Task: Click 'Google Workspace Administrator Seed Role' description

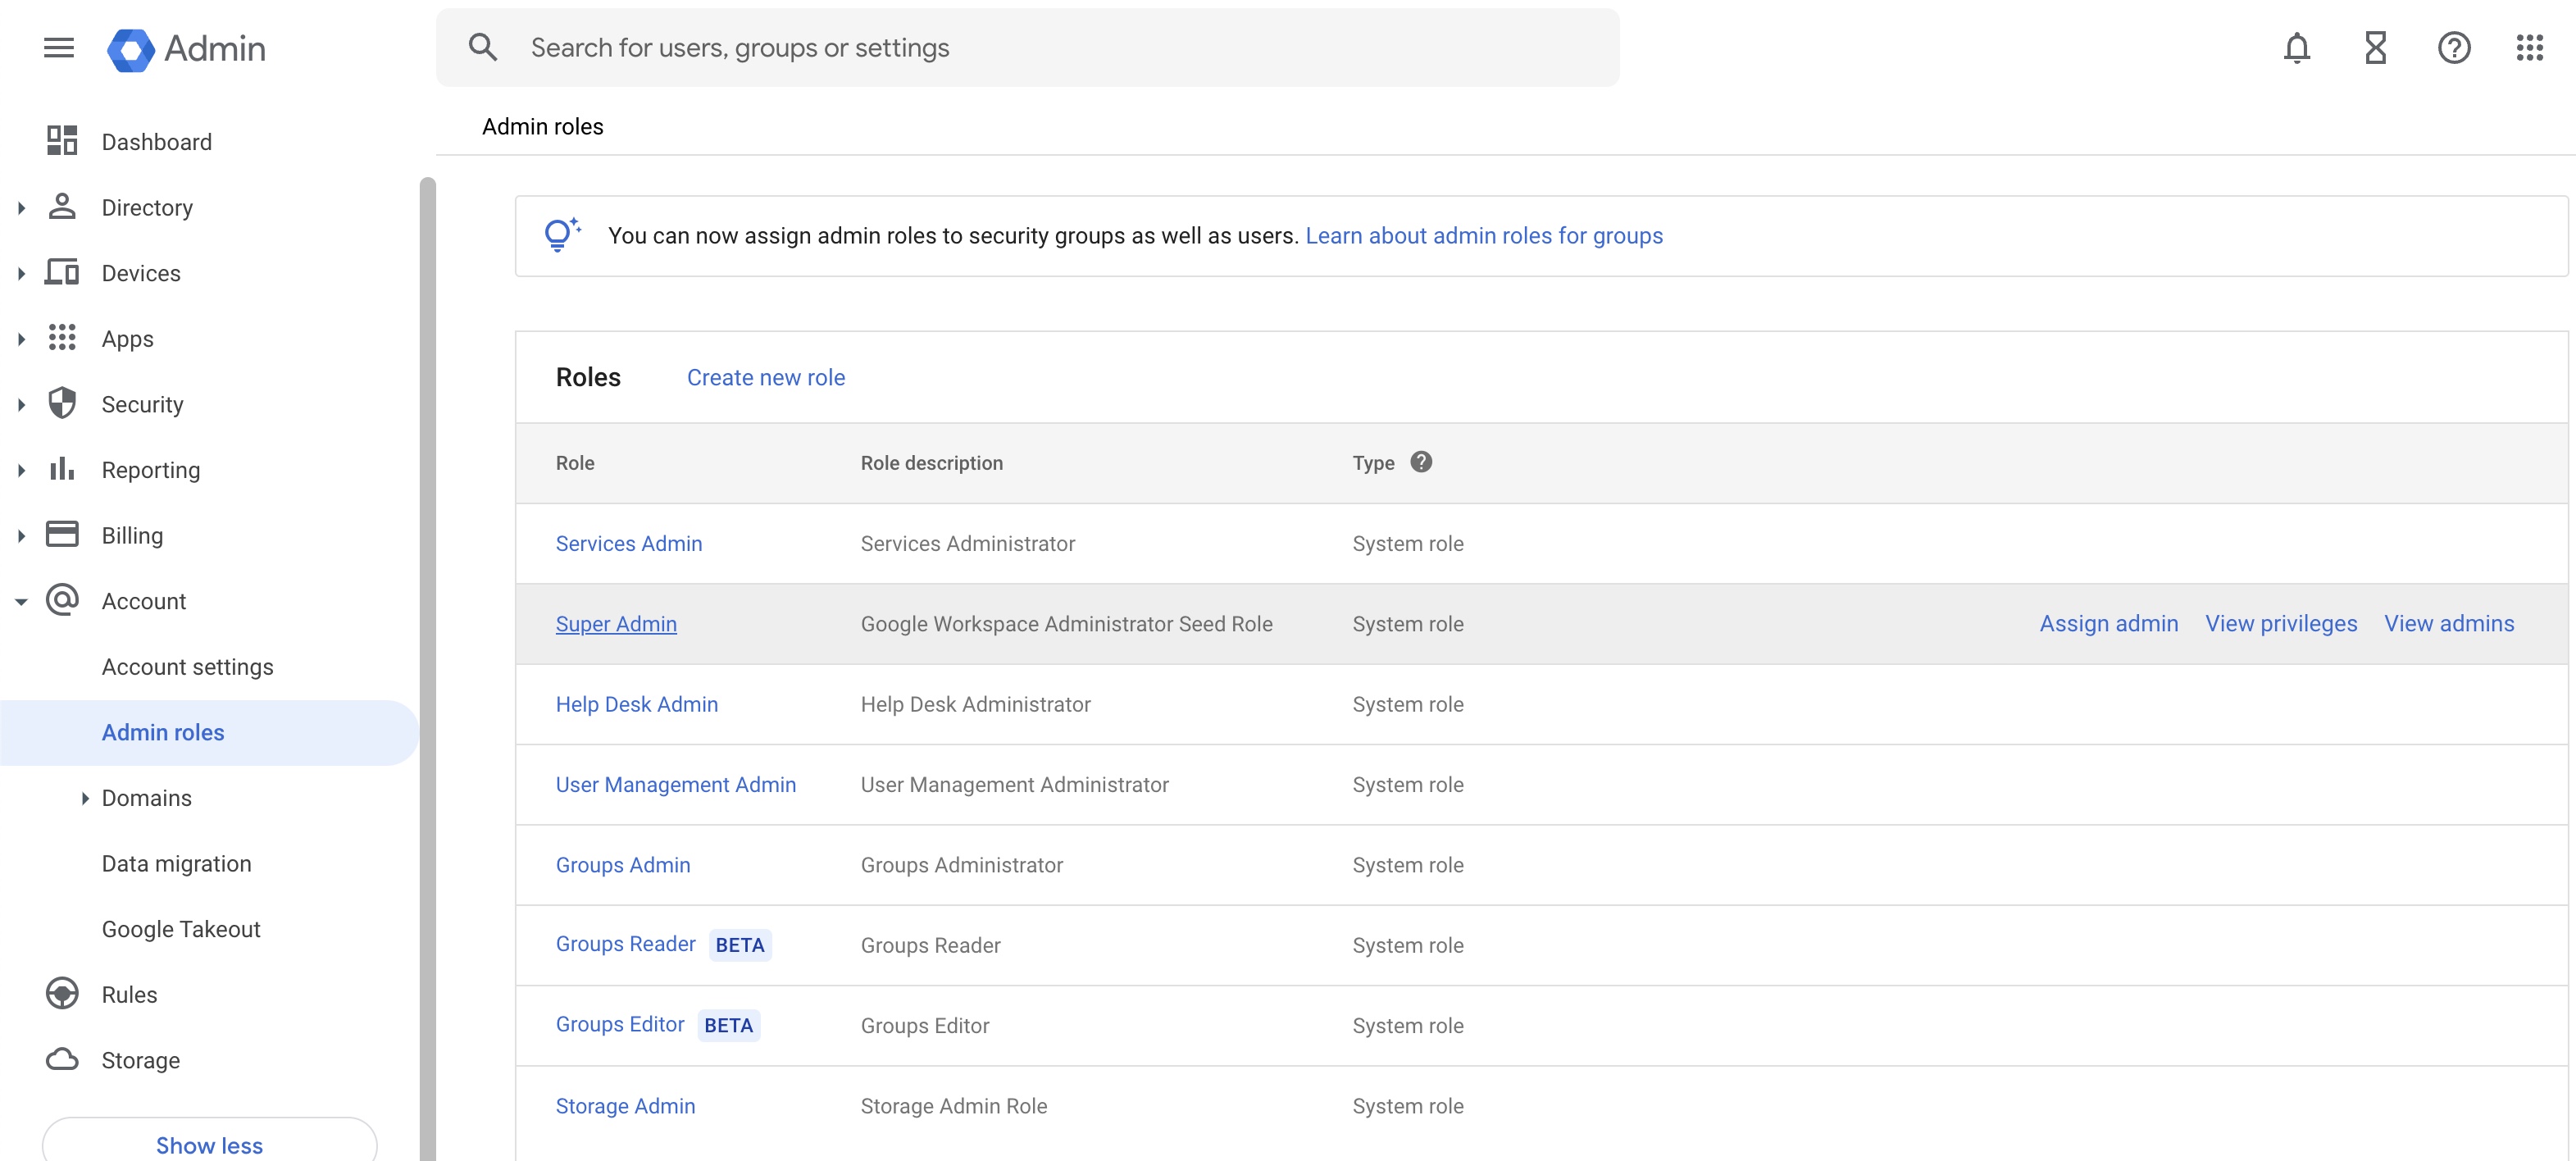Action: 1066,624
